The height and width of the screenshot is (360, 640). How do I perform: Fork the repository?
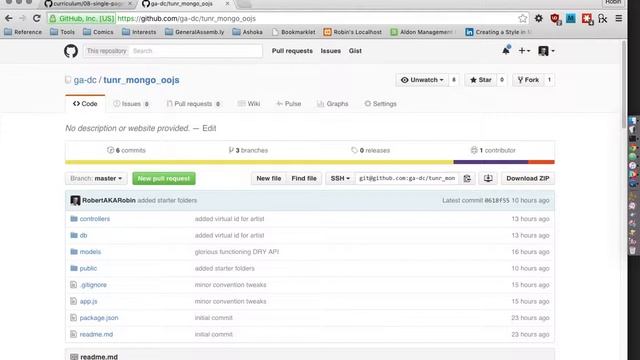coord(529,80)
